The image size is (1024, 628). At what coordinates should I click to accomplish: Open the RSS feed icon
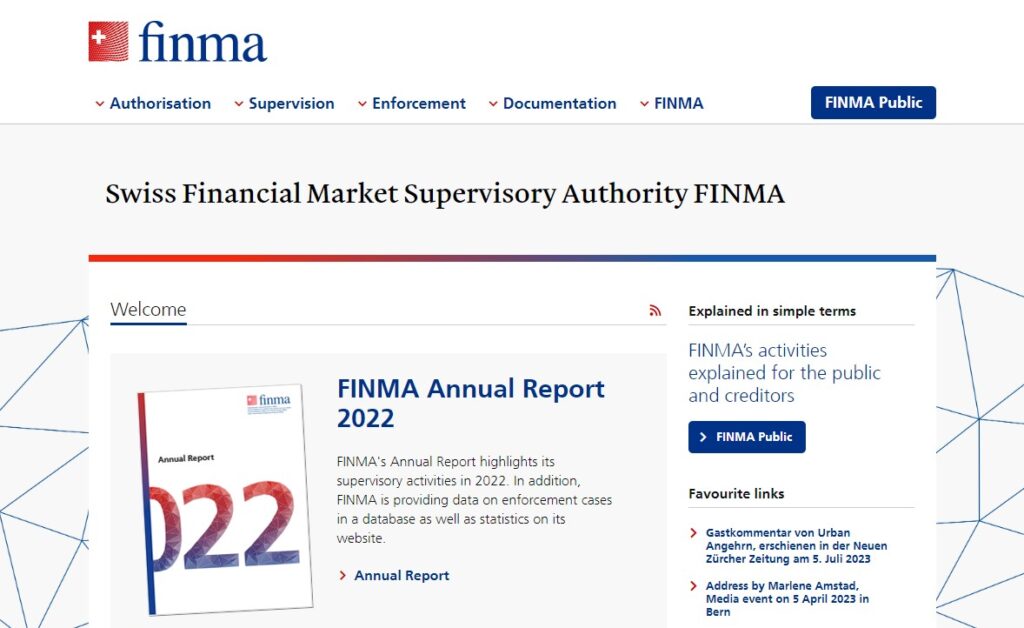[x=656, y=311]
